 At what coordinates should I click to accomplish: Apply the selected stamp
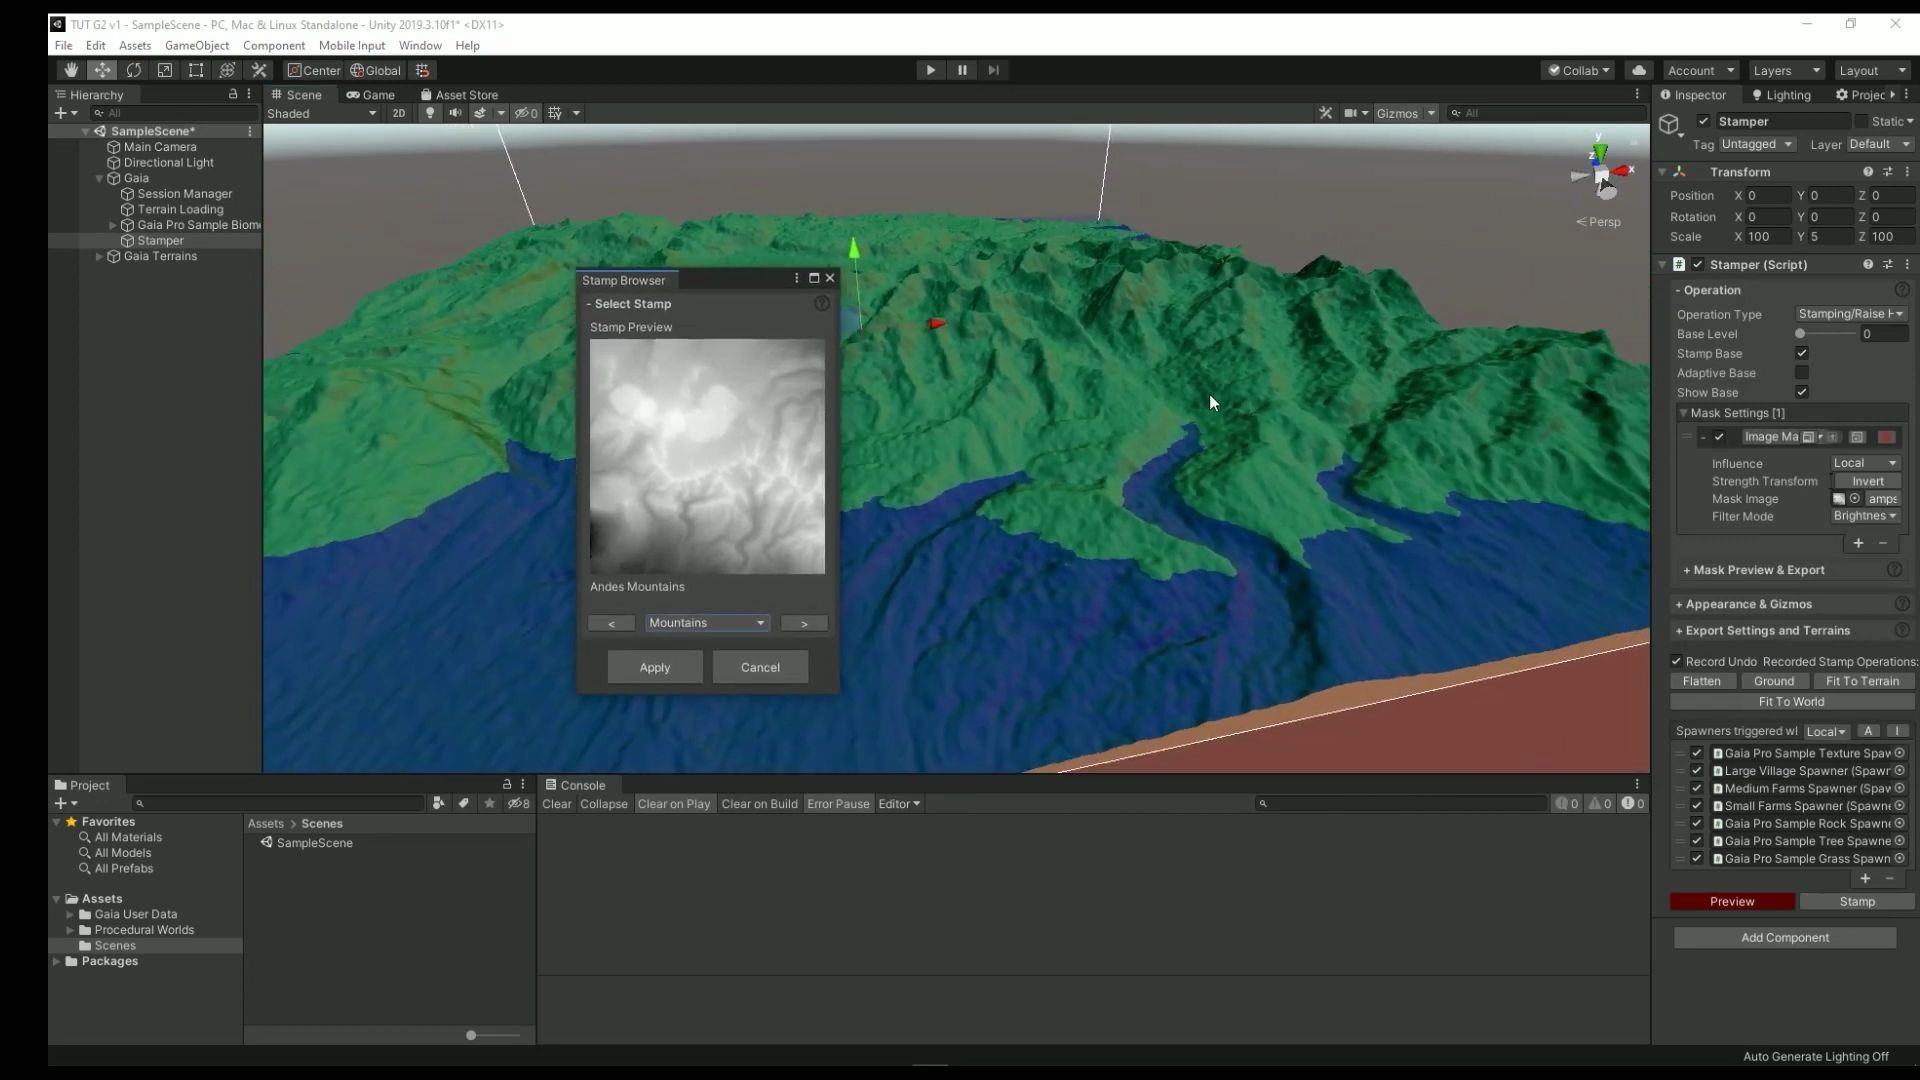[655, 667]
